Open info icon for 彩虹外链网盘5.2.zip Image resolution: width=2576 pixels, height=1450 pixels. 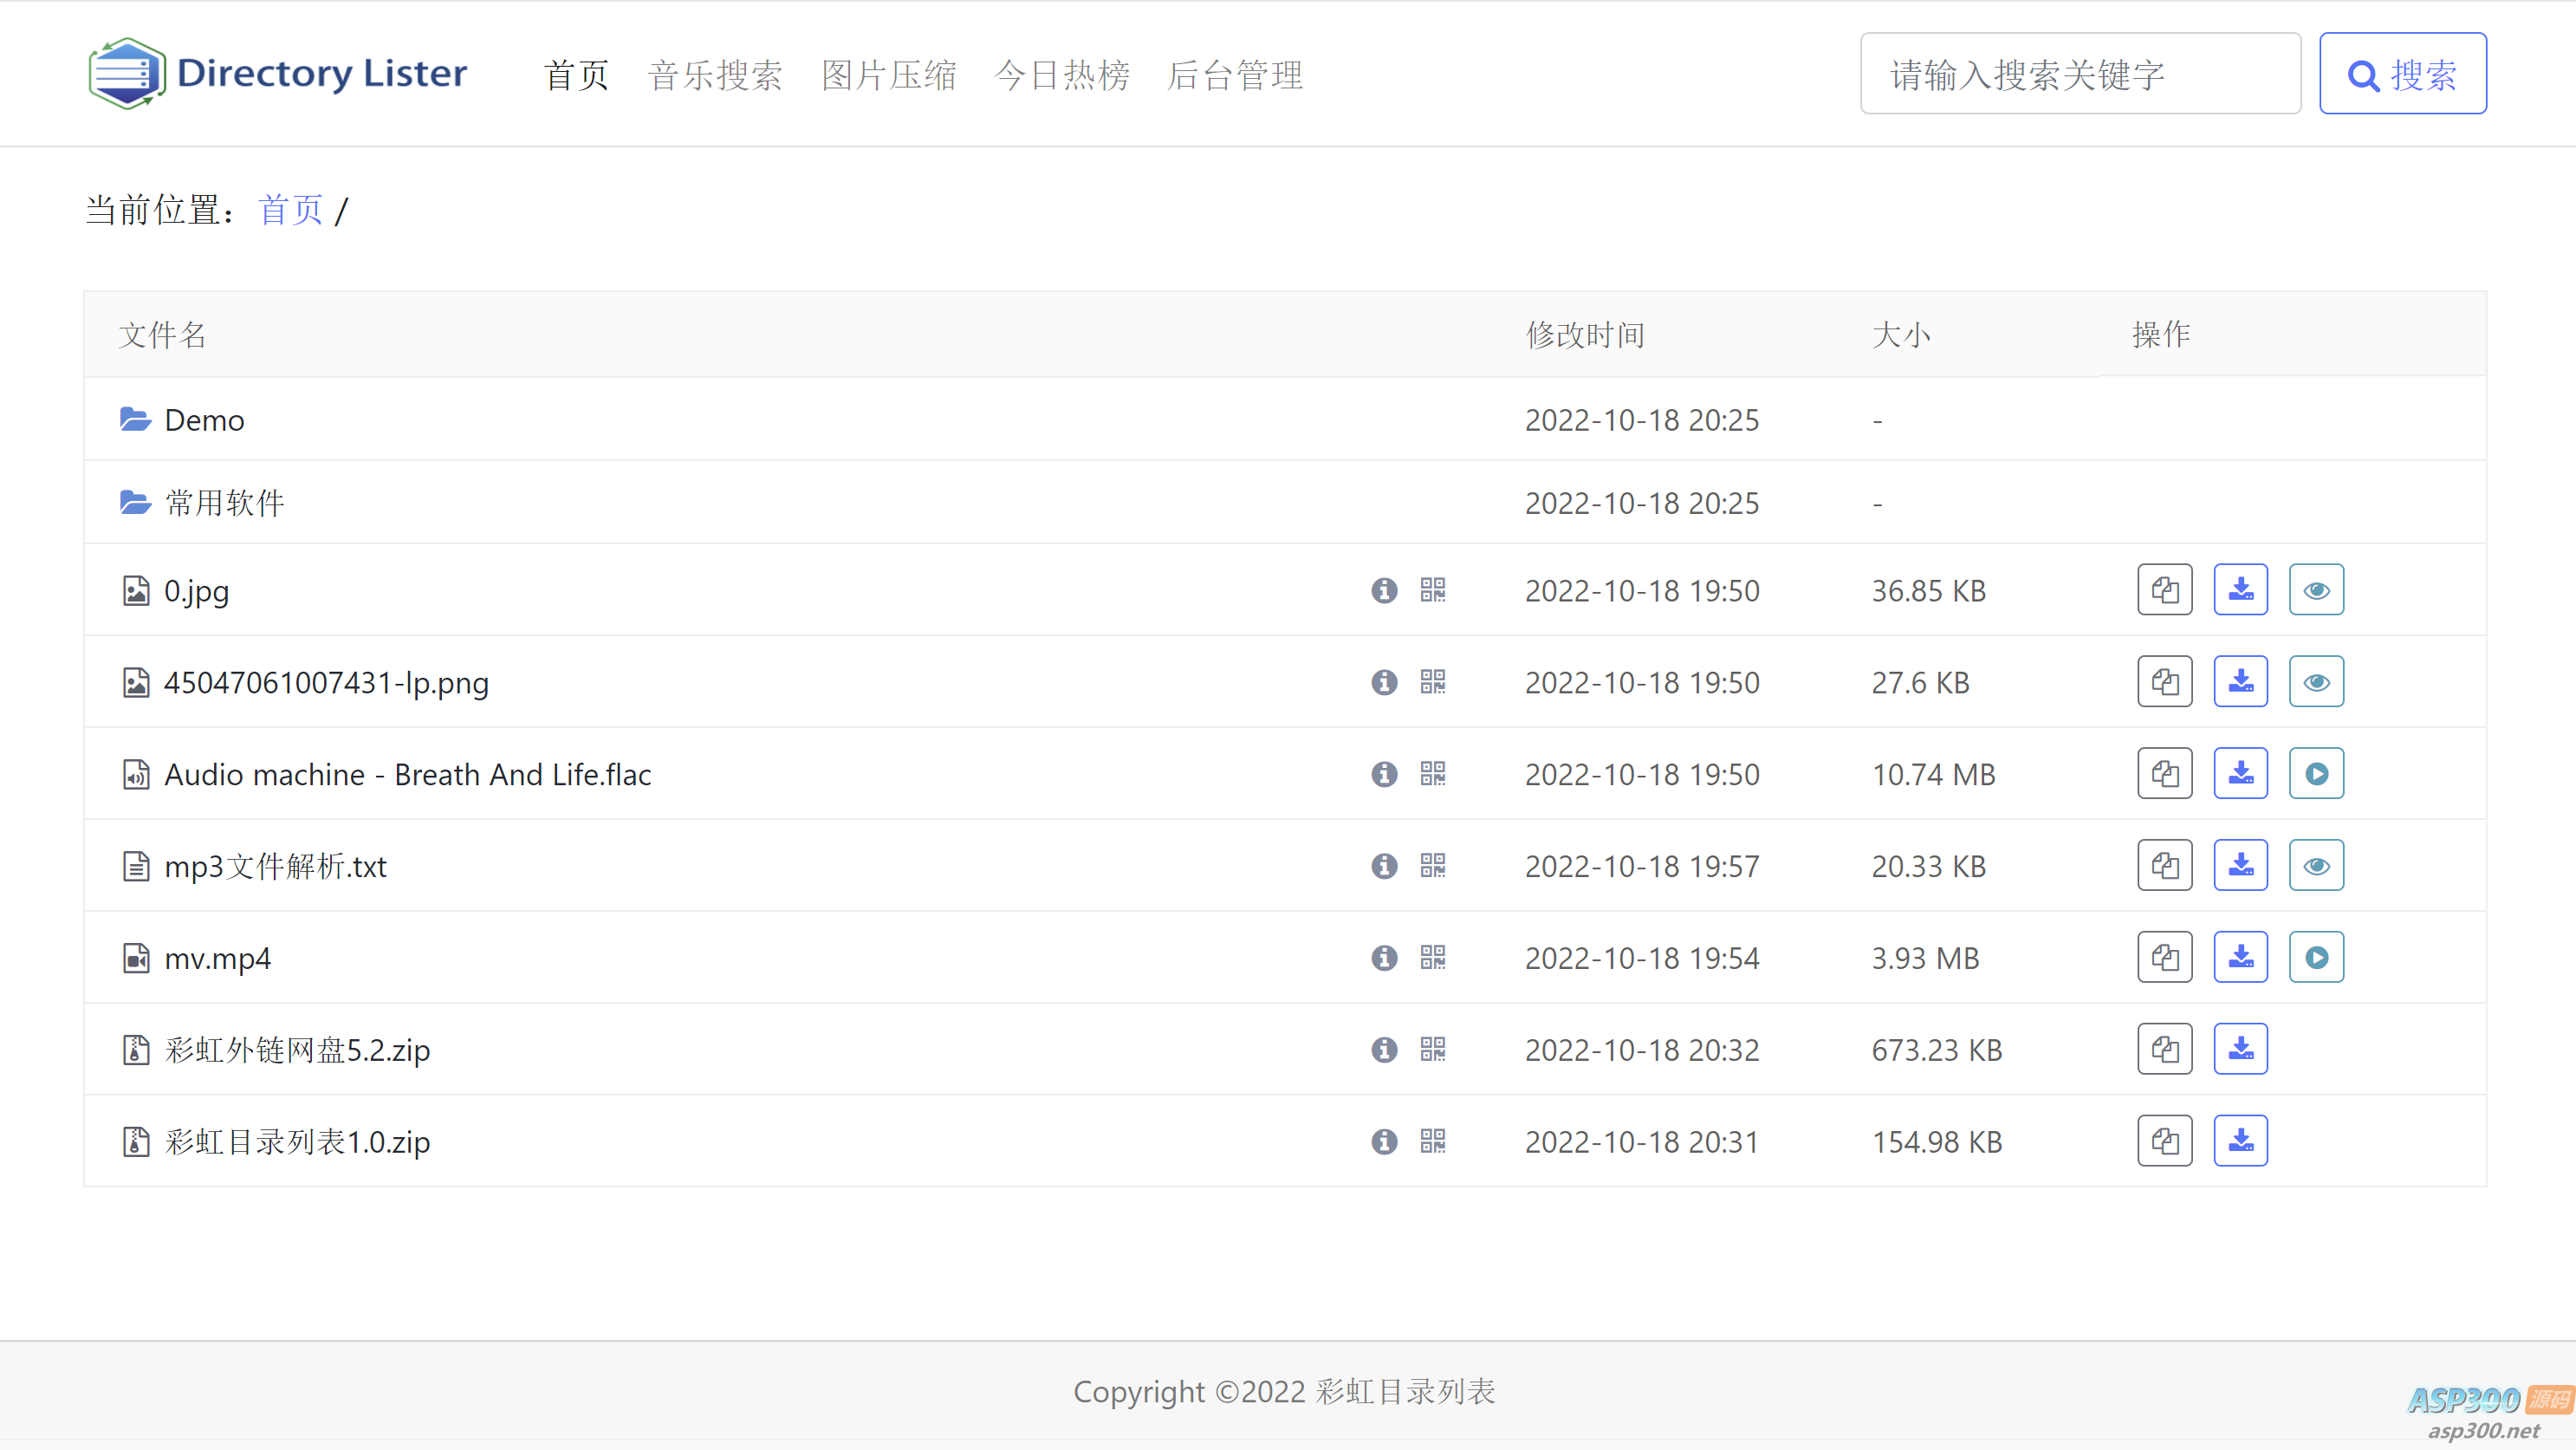click(x=1384, y=1050)
